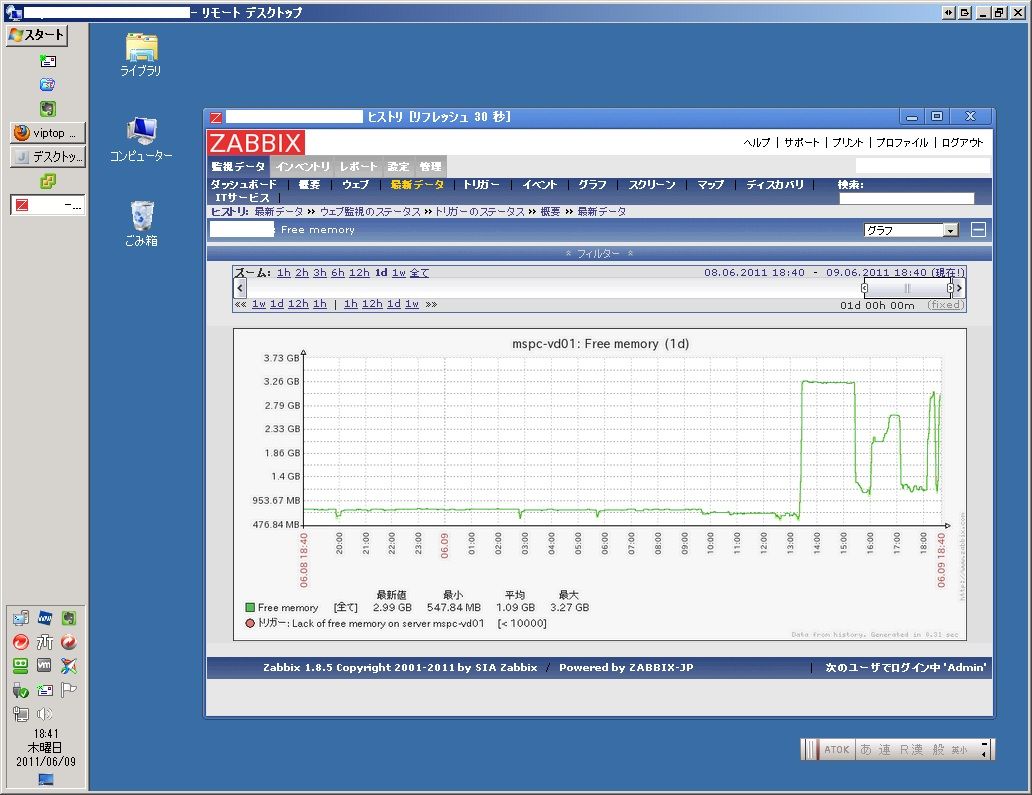The height and width of the screenshot is (795, 1032).
Task: Click the time scrollbar handle grip
Action: [x=907, y=288]
